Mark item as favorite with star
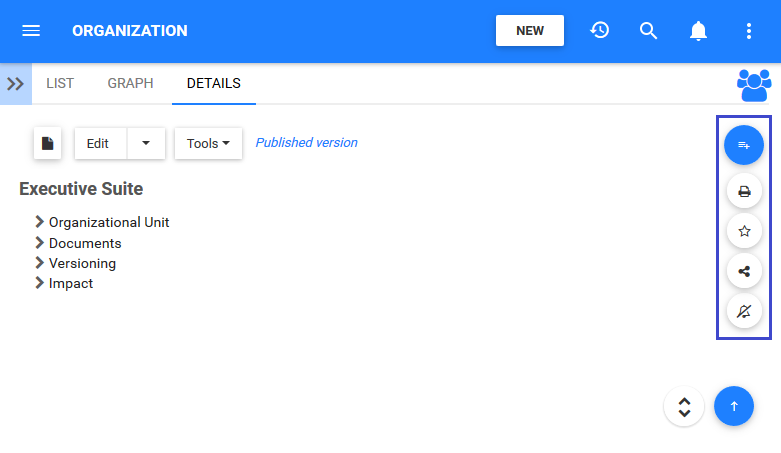The image size is (781, 453). coord(744,231)
